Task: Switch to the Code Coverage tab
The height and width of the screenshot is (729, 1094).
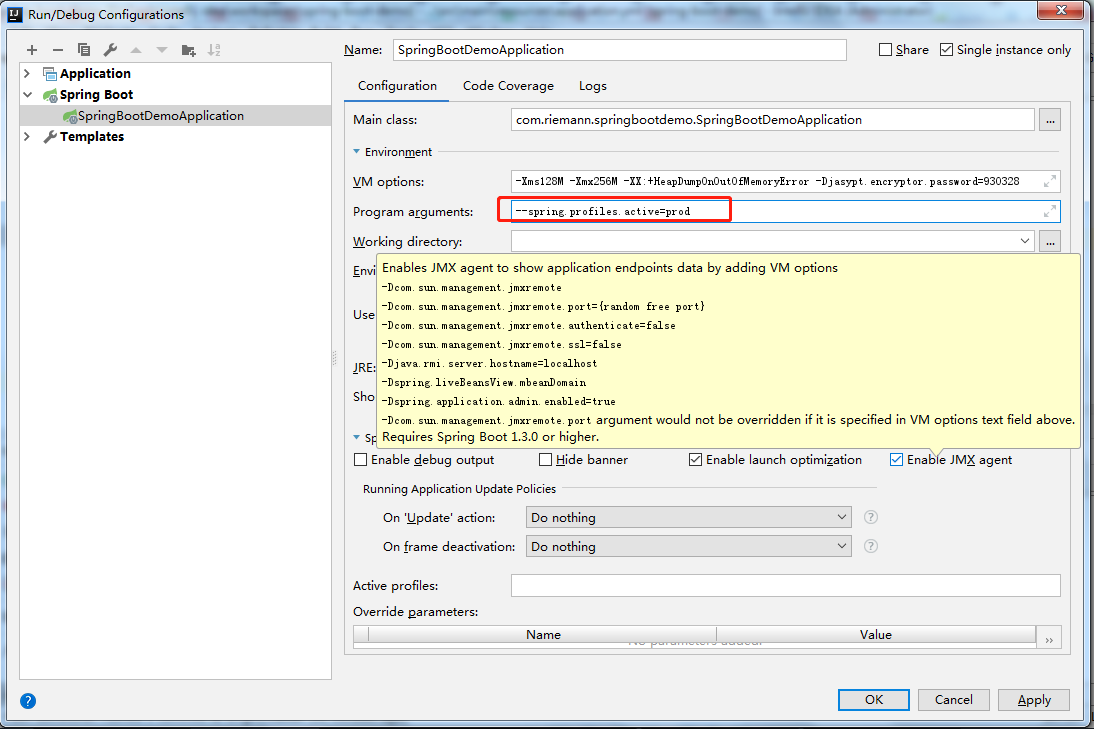Action: tap(508, 86)
